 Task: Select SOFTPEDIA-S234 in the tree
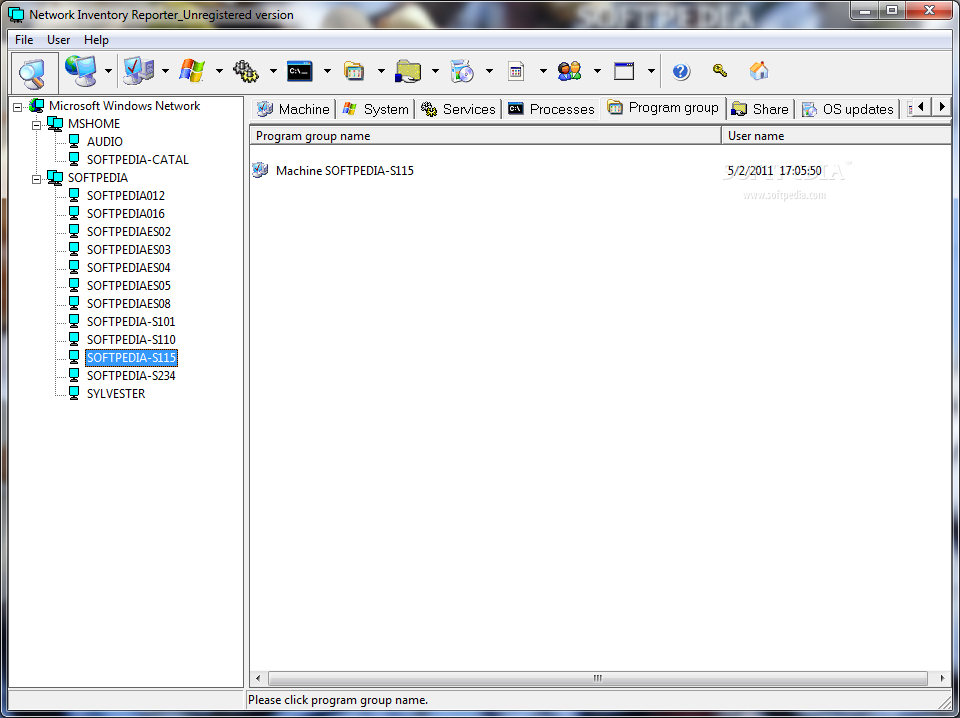click(x=131, y=376)
